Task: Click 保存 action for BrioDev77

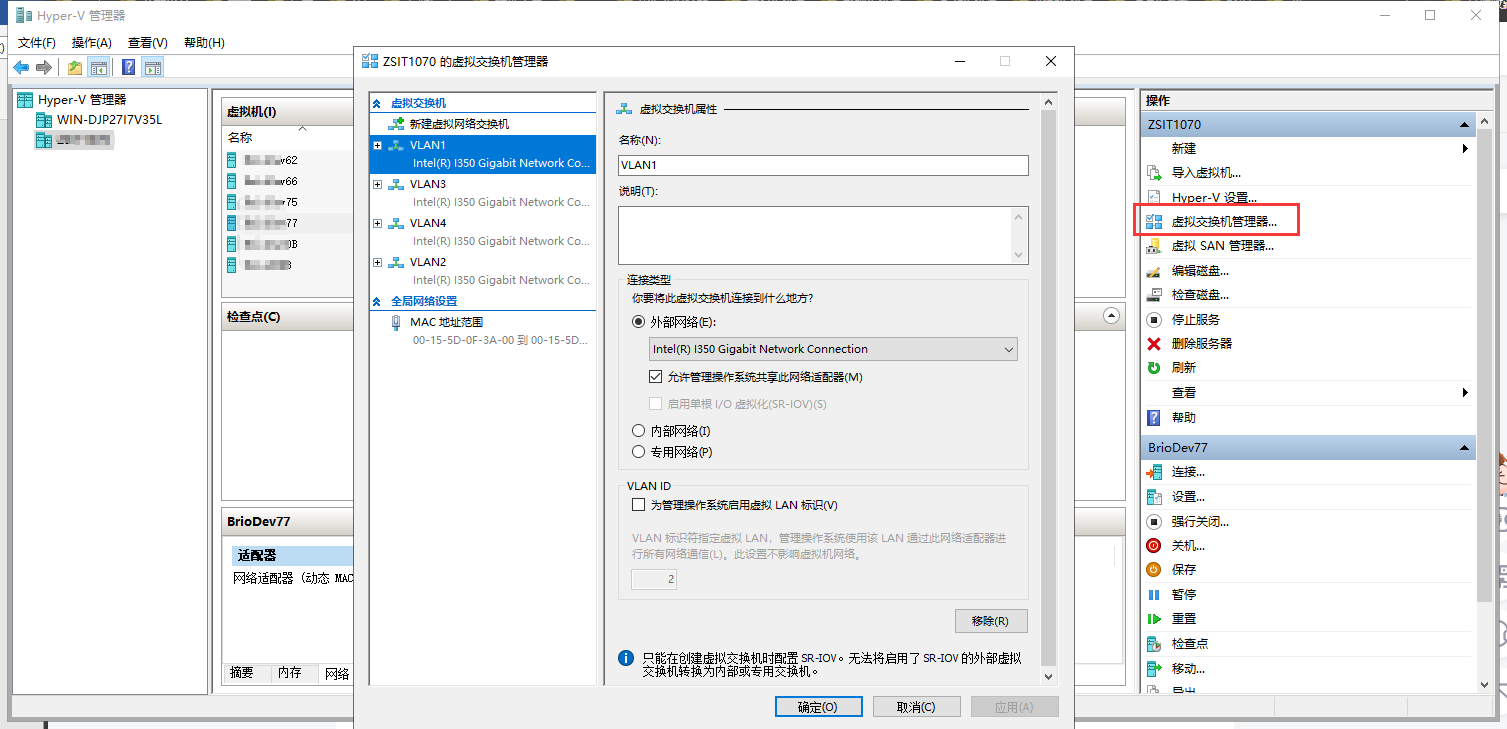Action: pyautogui.click(x=1183, y=570)
